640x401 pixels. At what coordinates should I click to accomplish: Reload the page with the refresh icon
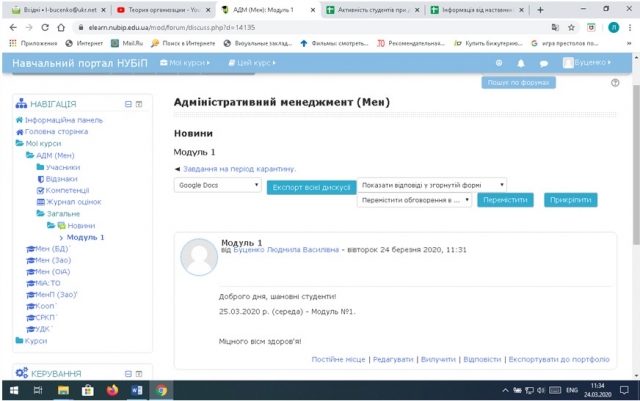click(x=45, y=27)
